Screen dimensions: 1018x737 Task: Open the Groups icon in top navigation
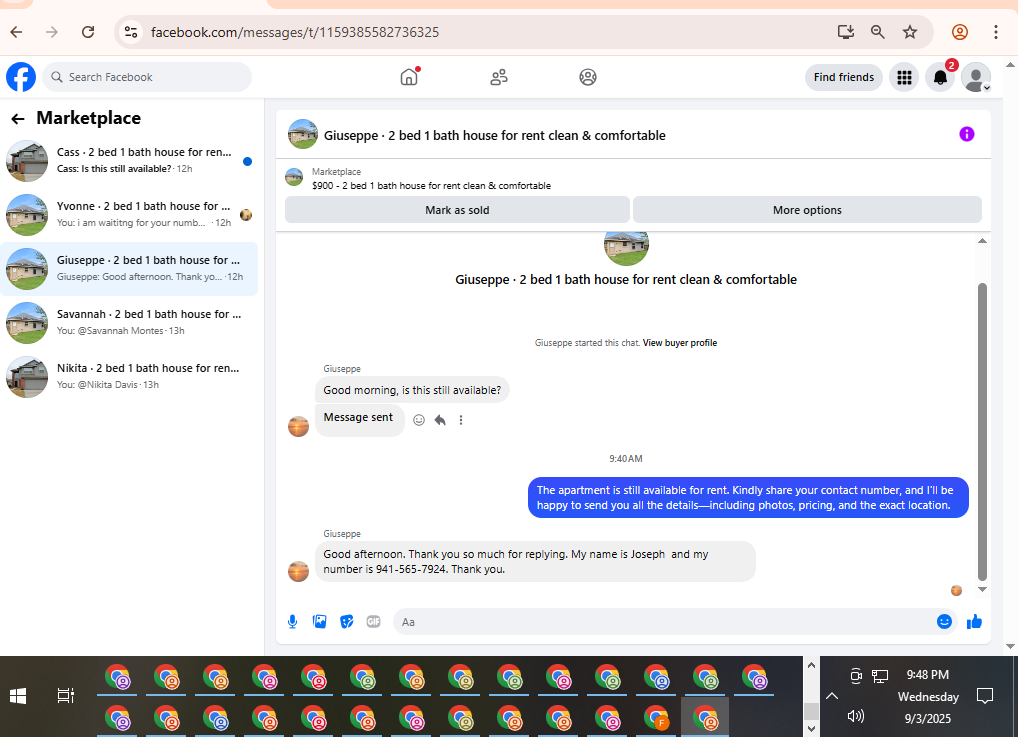coord(588,77)
